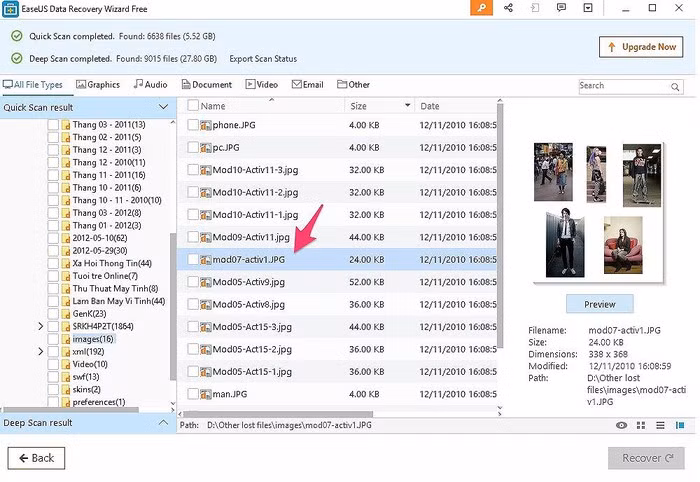Check the box for mod07-activ1.JPG
This screenshot has height=482, width=700.
tap(193, 259)
